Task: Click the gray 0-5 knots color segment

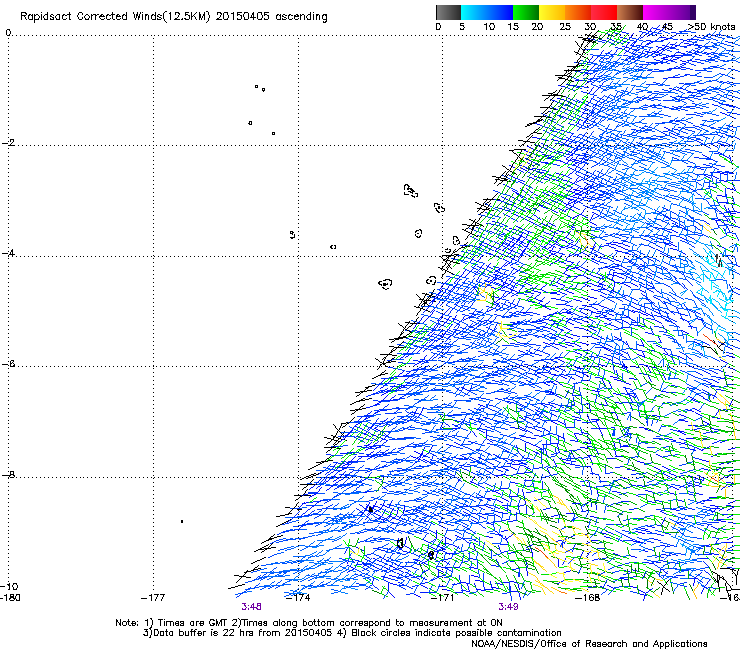Action: (448, 12)
